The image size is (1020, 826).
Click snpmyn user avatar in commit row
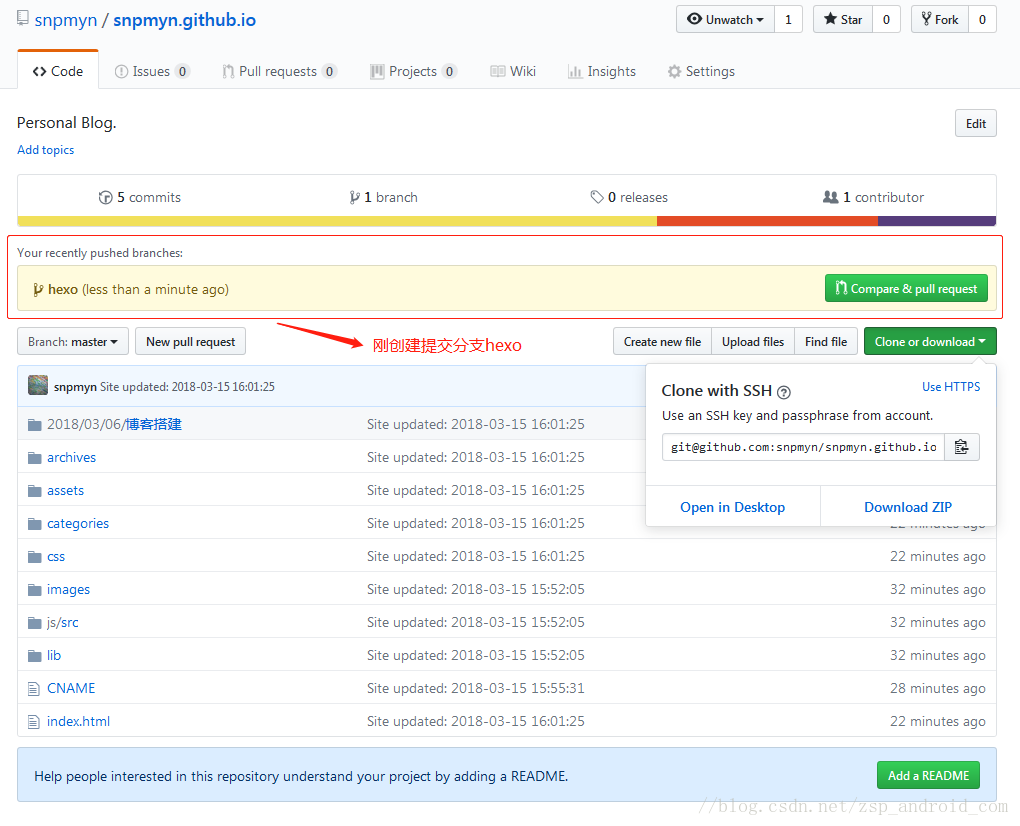[x=38, y=386]
